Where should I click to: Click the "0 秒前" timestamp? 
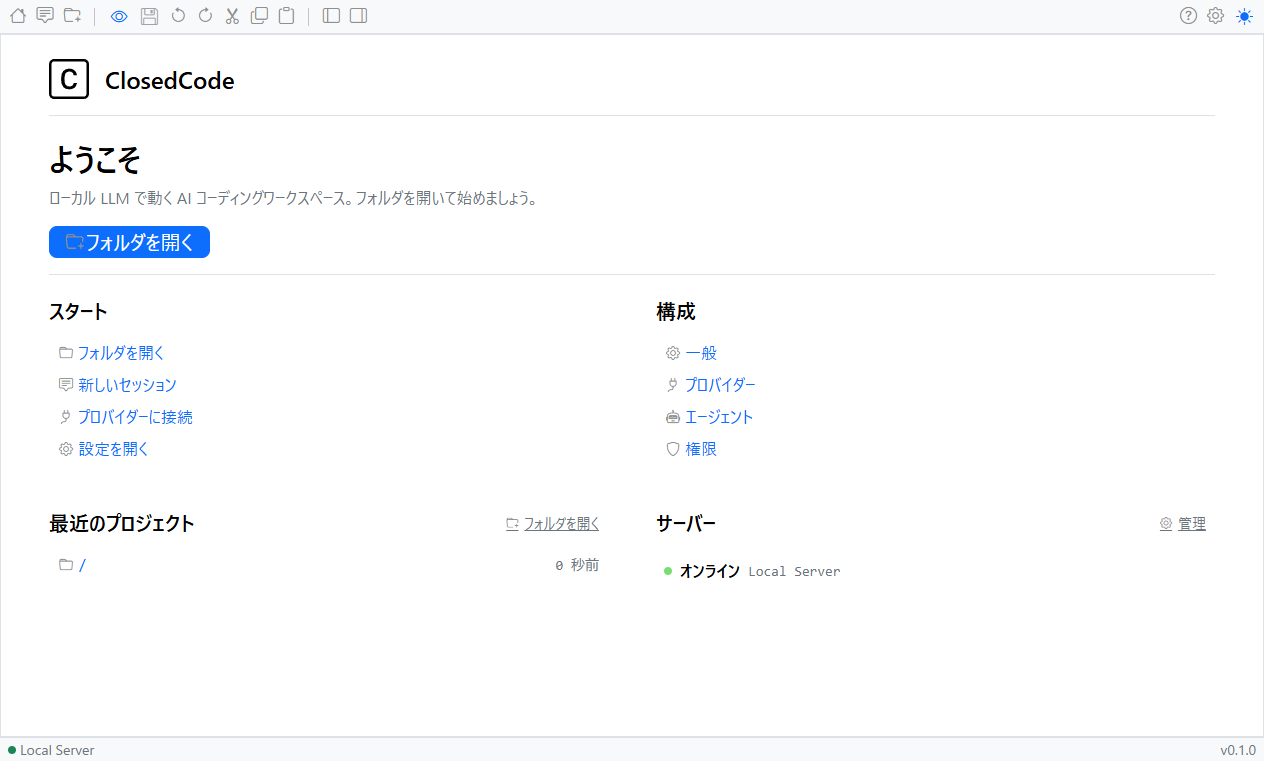[x=577, y=565]
